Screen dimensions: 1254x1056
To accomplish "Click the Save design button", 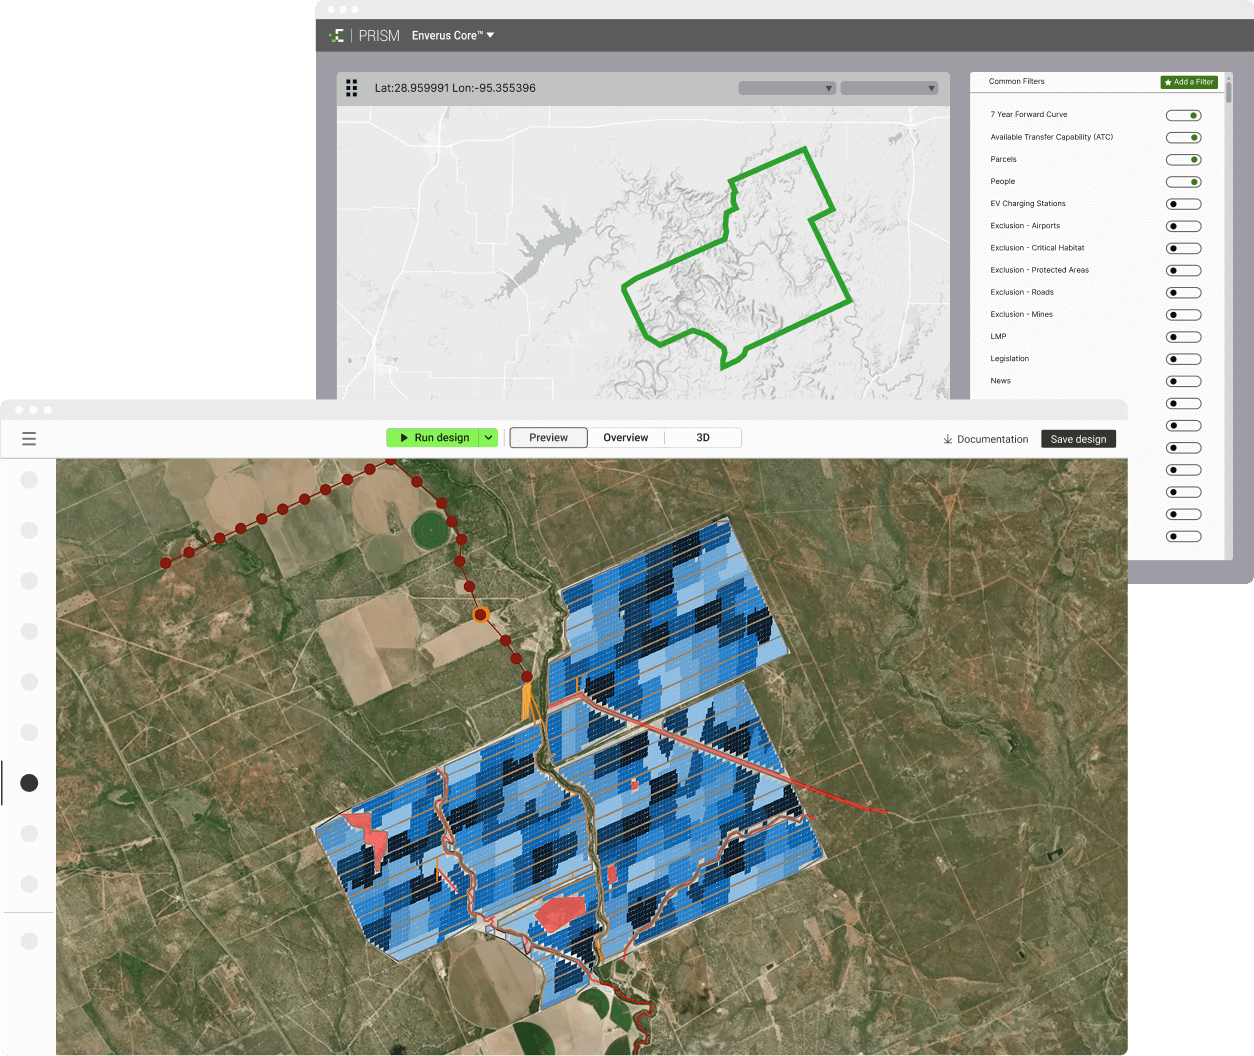I will pos(1078,439).
